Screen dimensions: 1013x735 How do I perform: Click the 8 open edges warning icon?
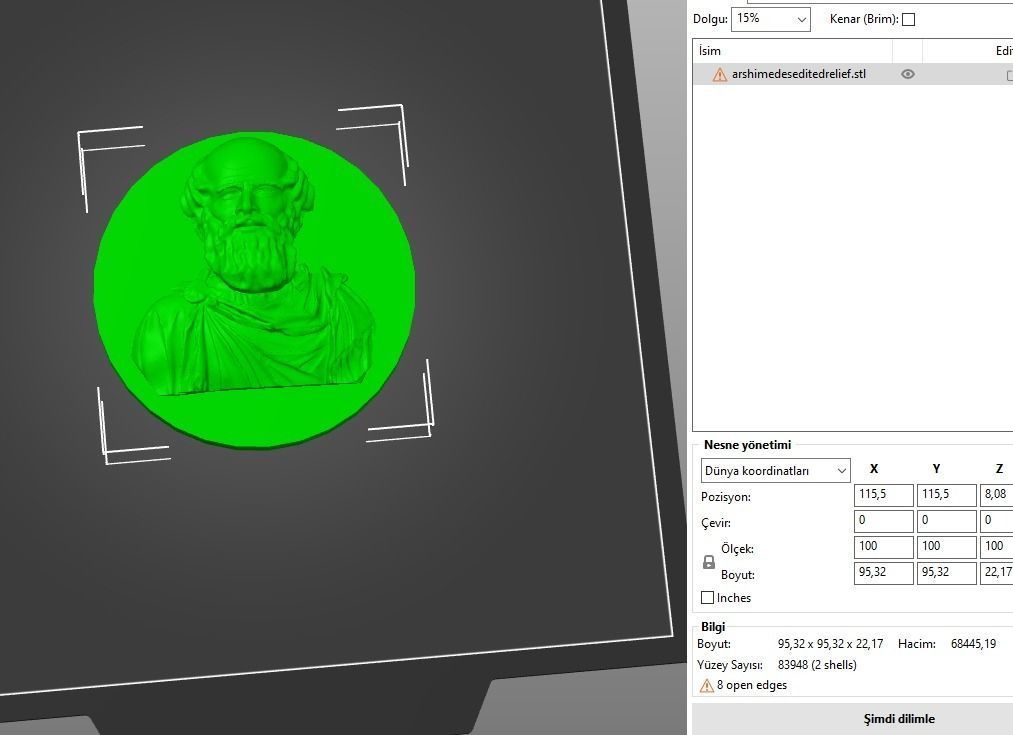coord(707,685)
